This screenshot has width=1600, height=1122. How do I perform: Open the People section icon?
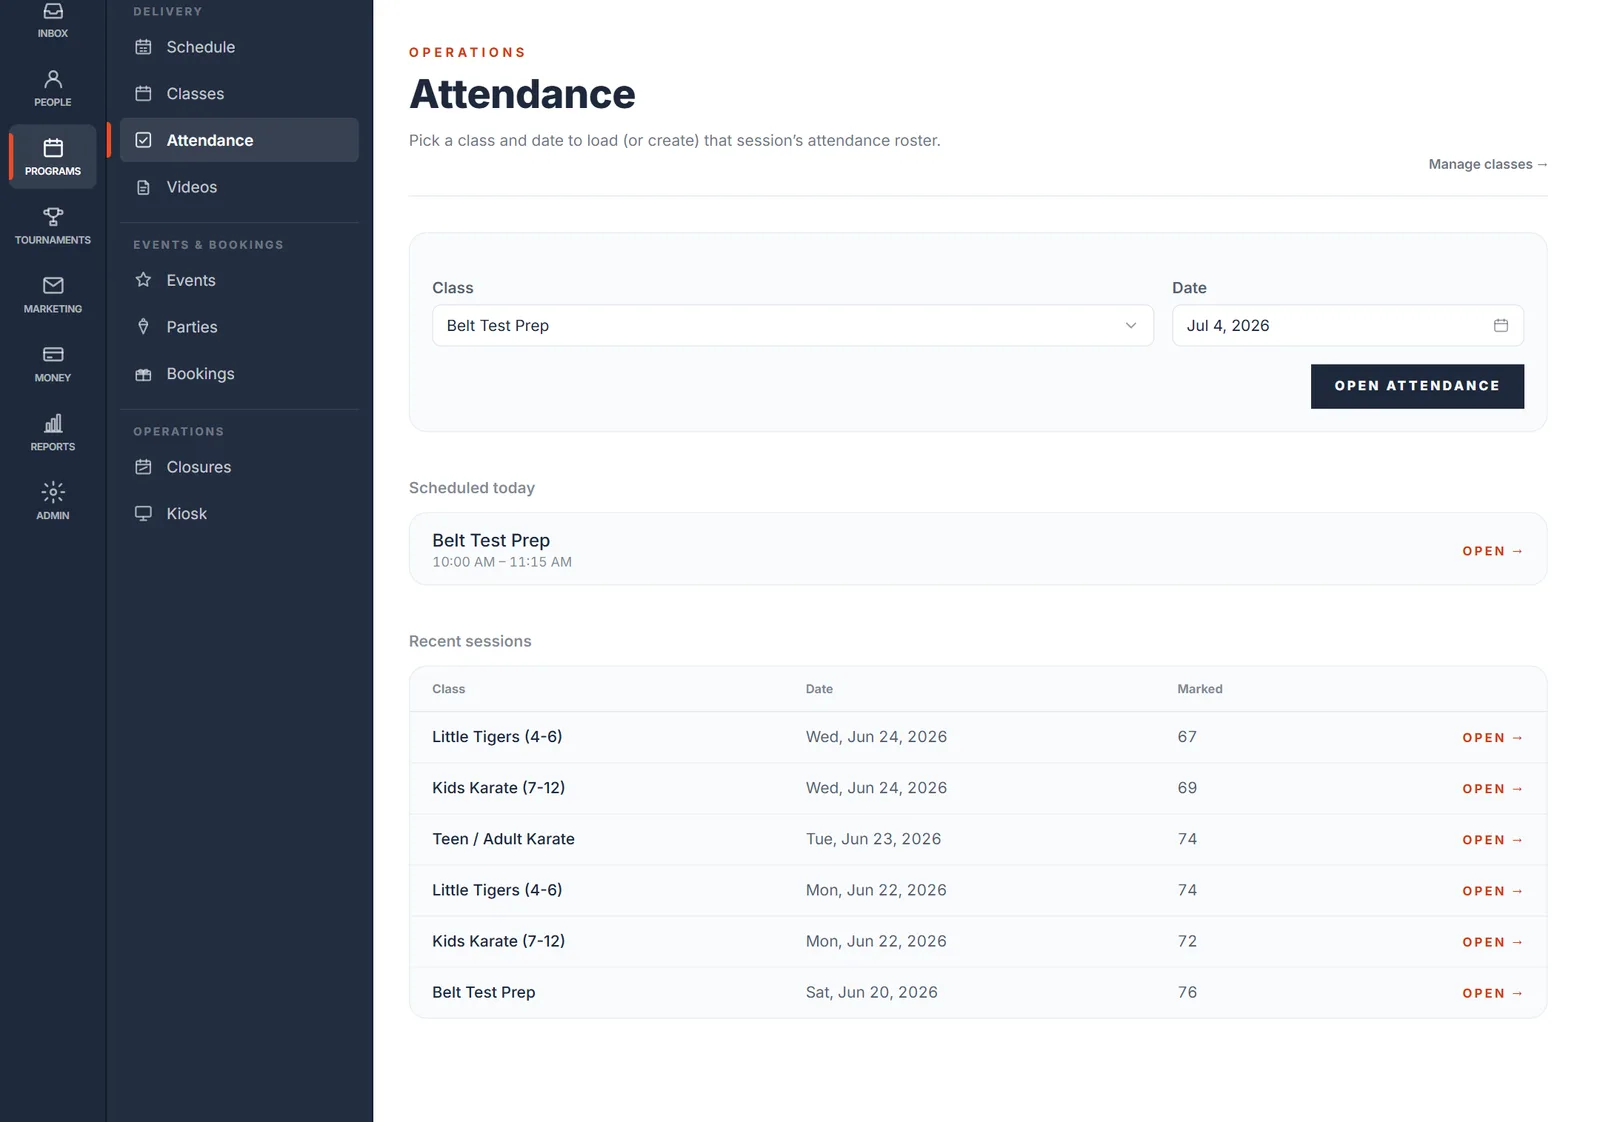click(53, 79)
